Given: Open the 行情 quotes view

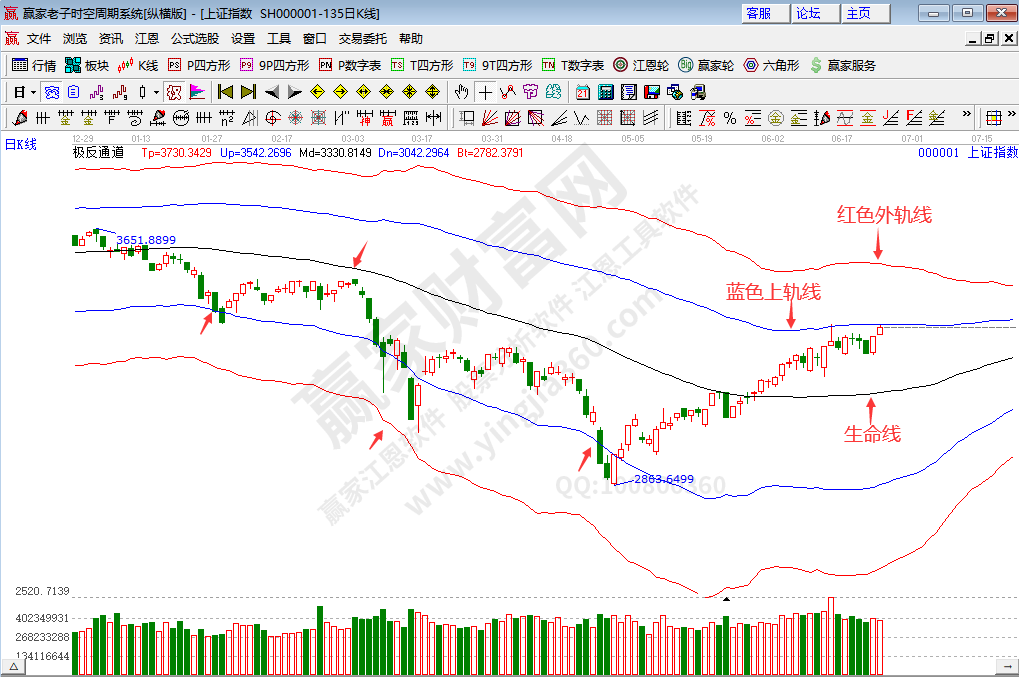Looking at the screenshot, I should 34,65.
